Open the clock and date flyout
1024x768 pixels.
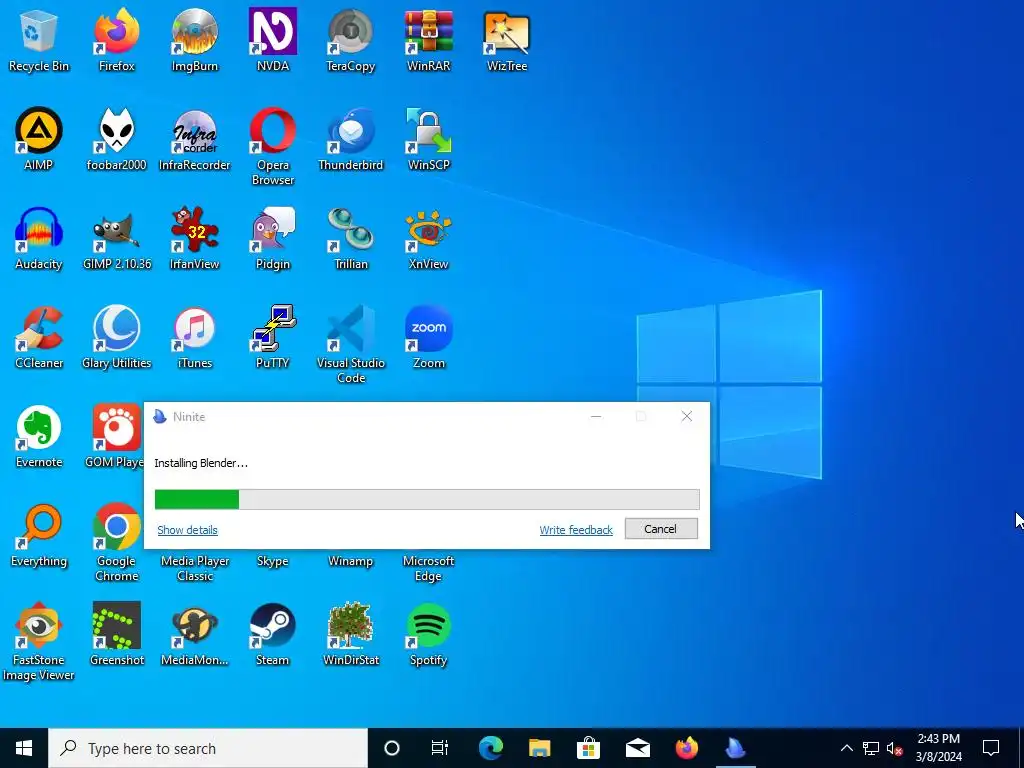pos(938,748)
